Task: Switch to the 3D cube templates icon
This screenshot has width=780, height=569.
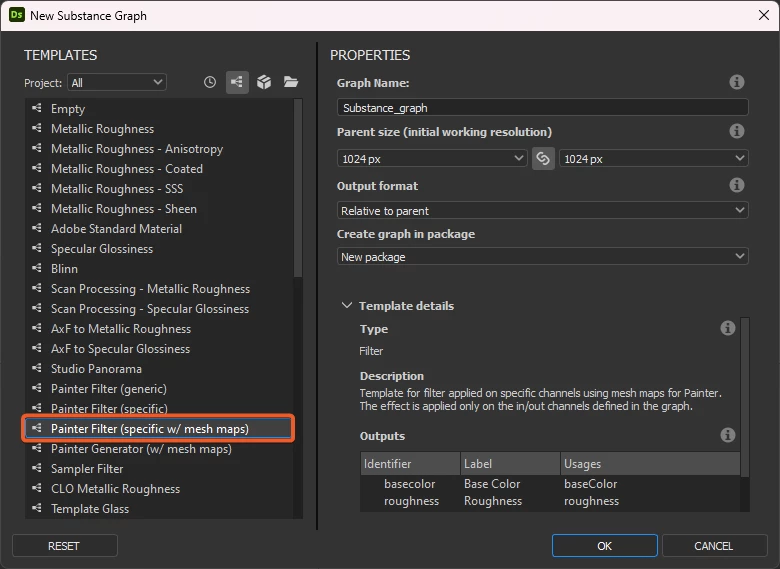Action: (264, 82)
